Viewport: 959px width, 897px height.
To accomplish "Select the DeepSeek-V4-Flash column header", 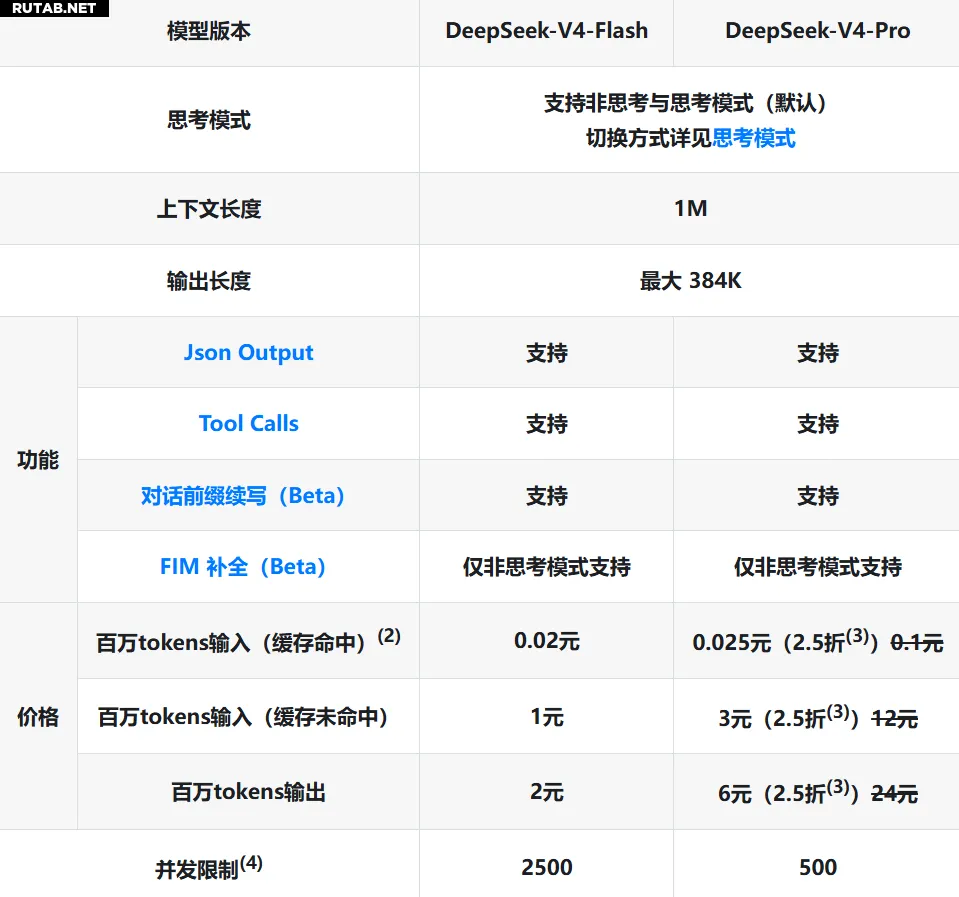I will pos(546,31).
